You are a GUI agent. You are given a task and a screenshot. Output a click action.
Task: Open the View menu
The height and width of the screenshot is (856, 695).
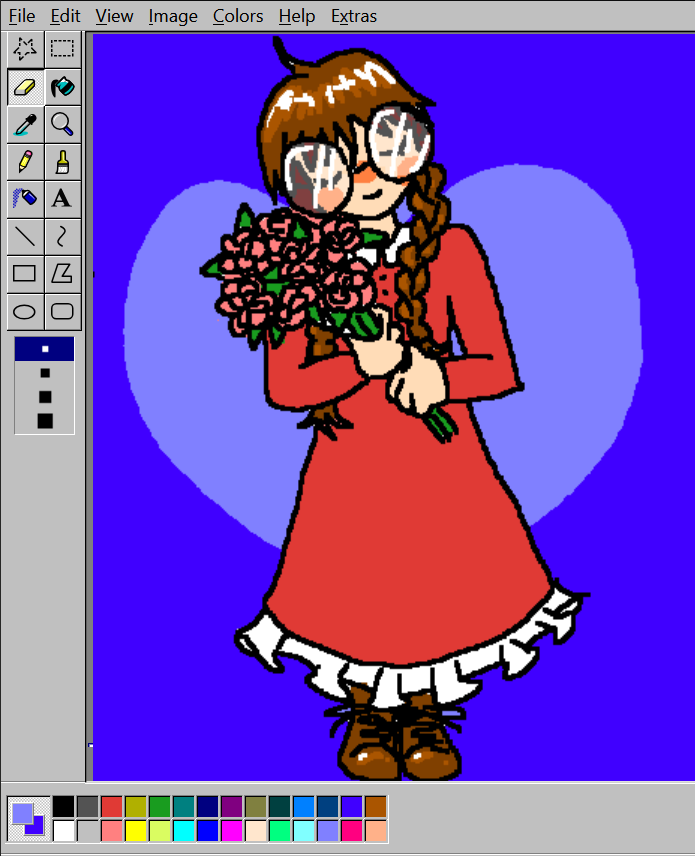[114, 16]
